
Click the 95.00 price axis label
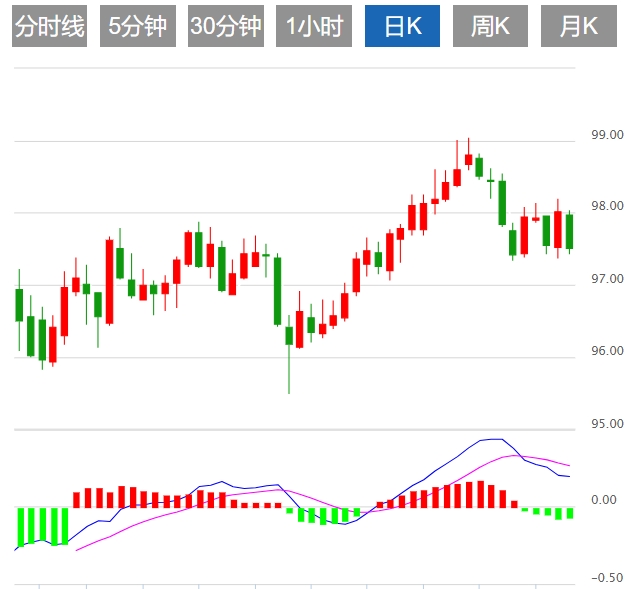(x=607, y=424)
